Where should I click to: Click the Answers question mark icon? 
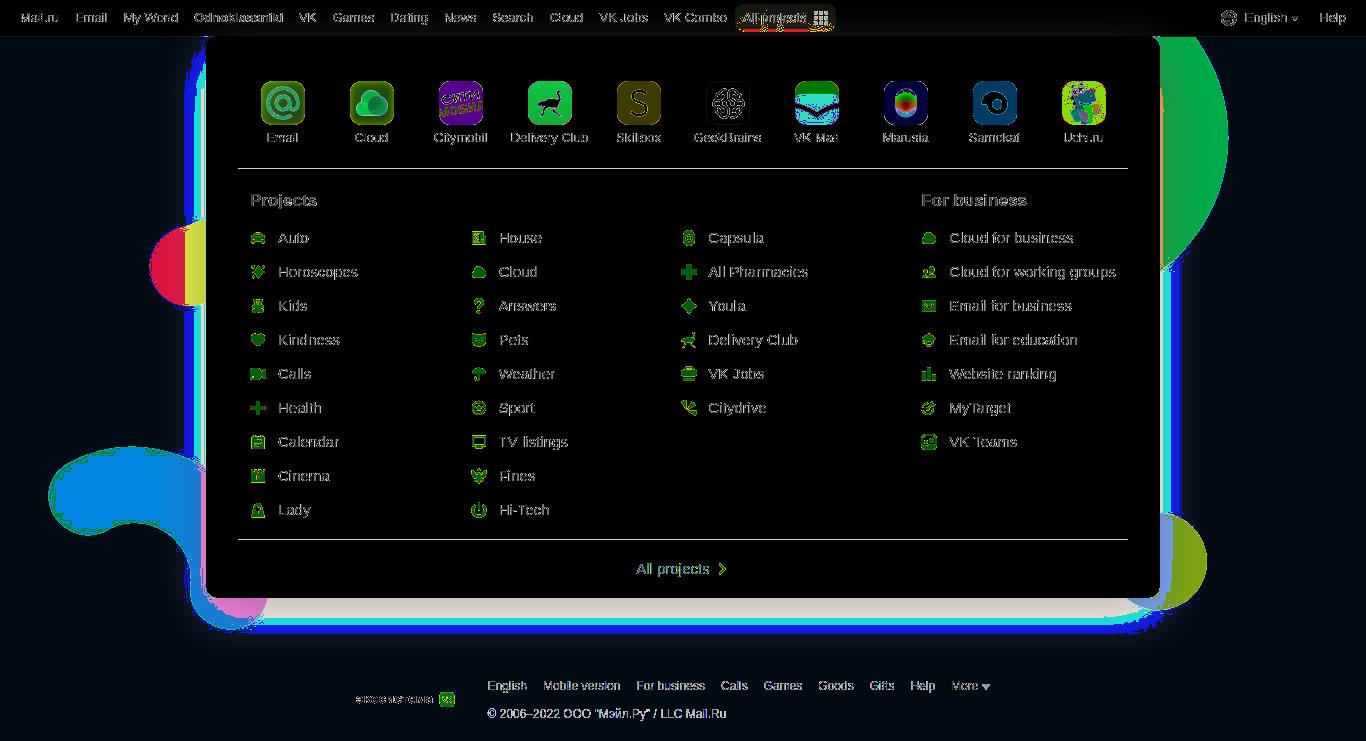click(x=479, y=306)
